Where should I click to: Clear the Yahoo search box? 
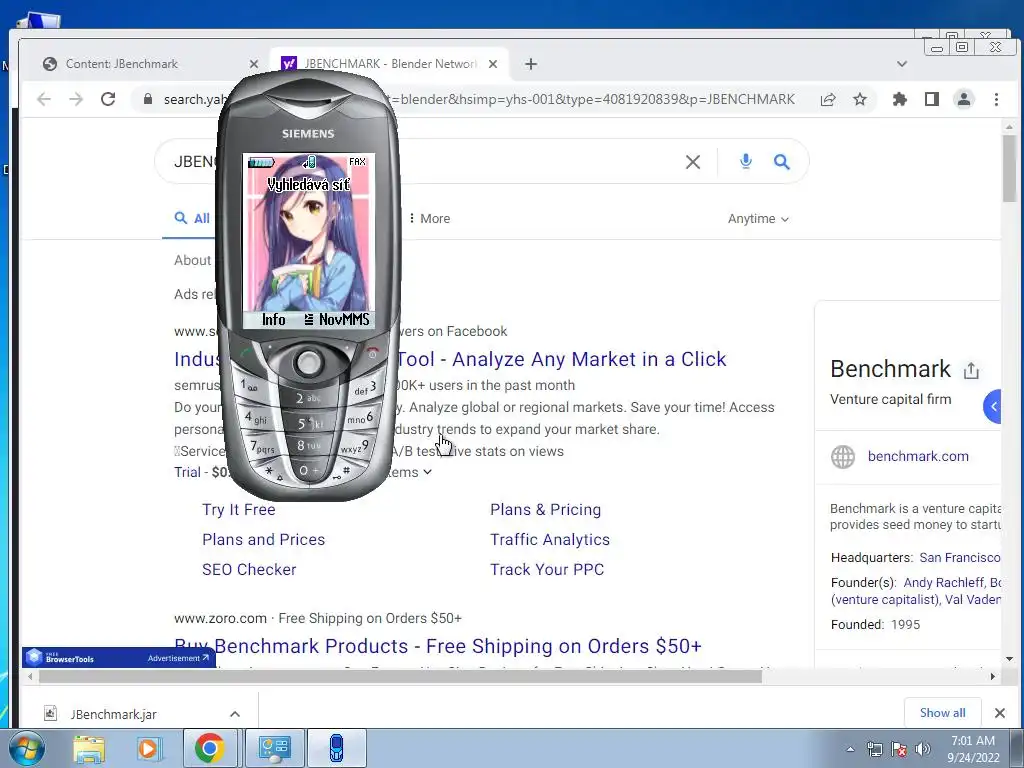tap(693, 162)
